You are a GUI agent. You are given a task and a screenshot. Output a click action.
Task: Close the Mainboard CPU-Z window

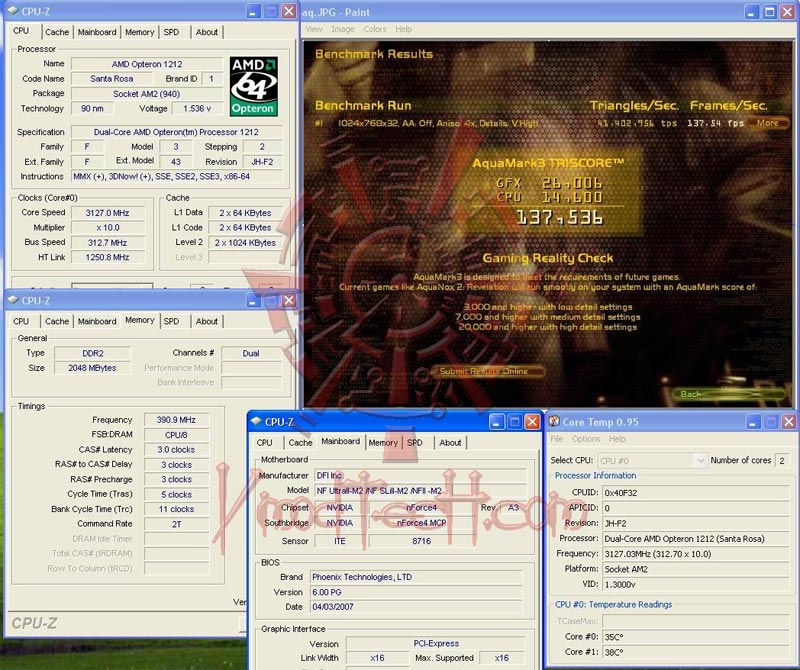coord(532,421)
